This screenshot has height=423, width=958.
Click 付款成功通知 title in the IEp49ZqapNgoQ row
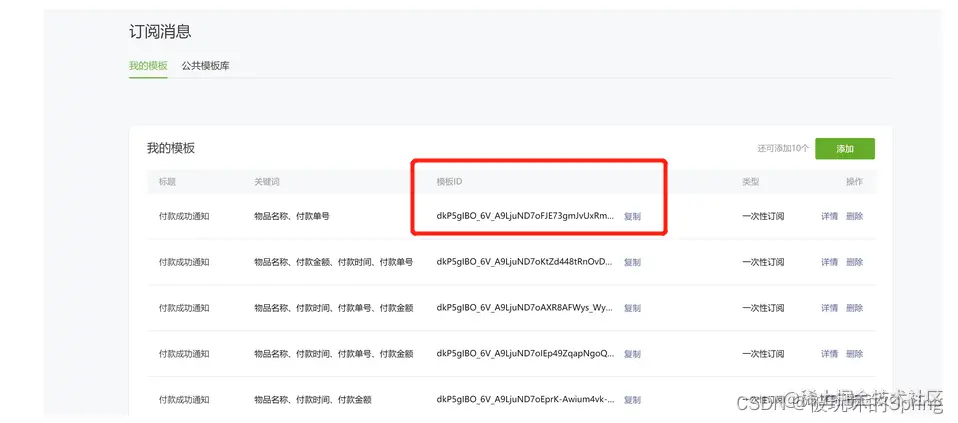(184, 353)
